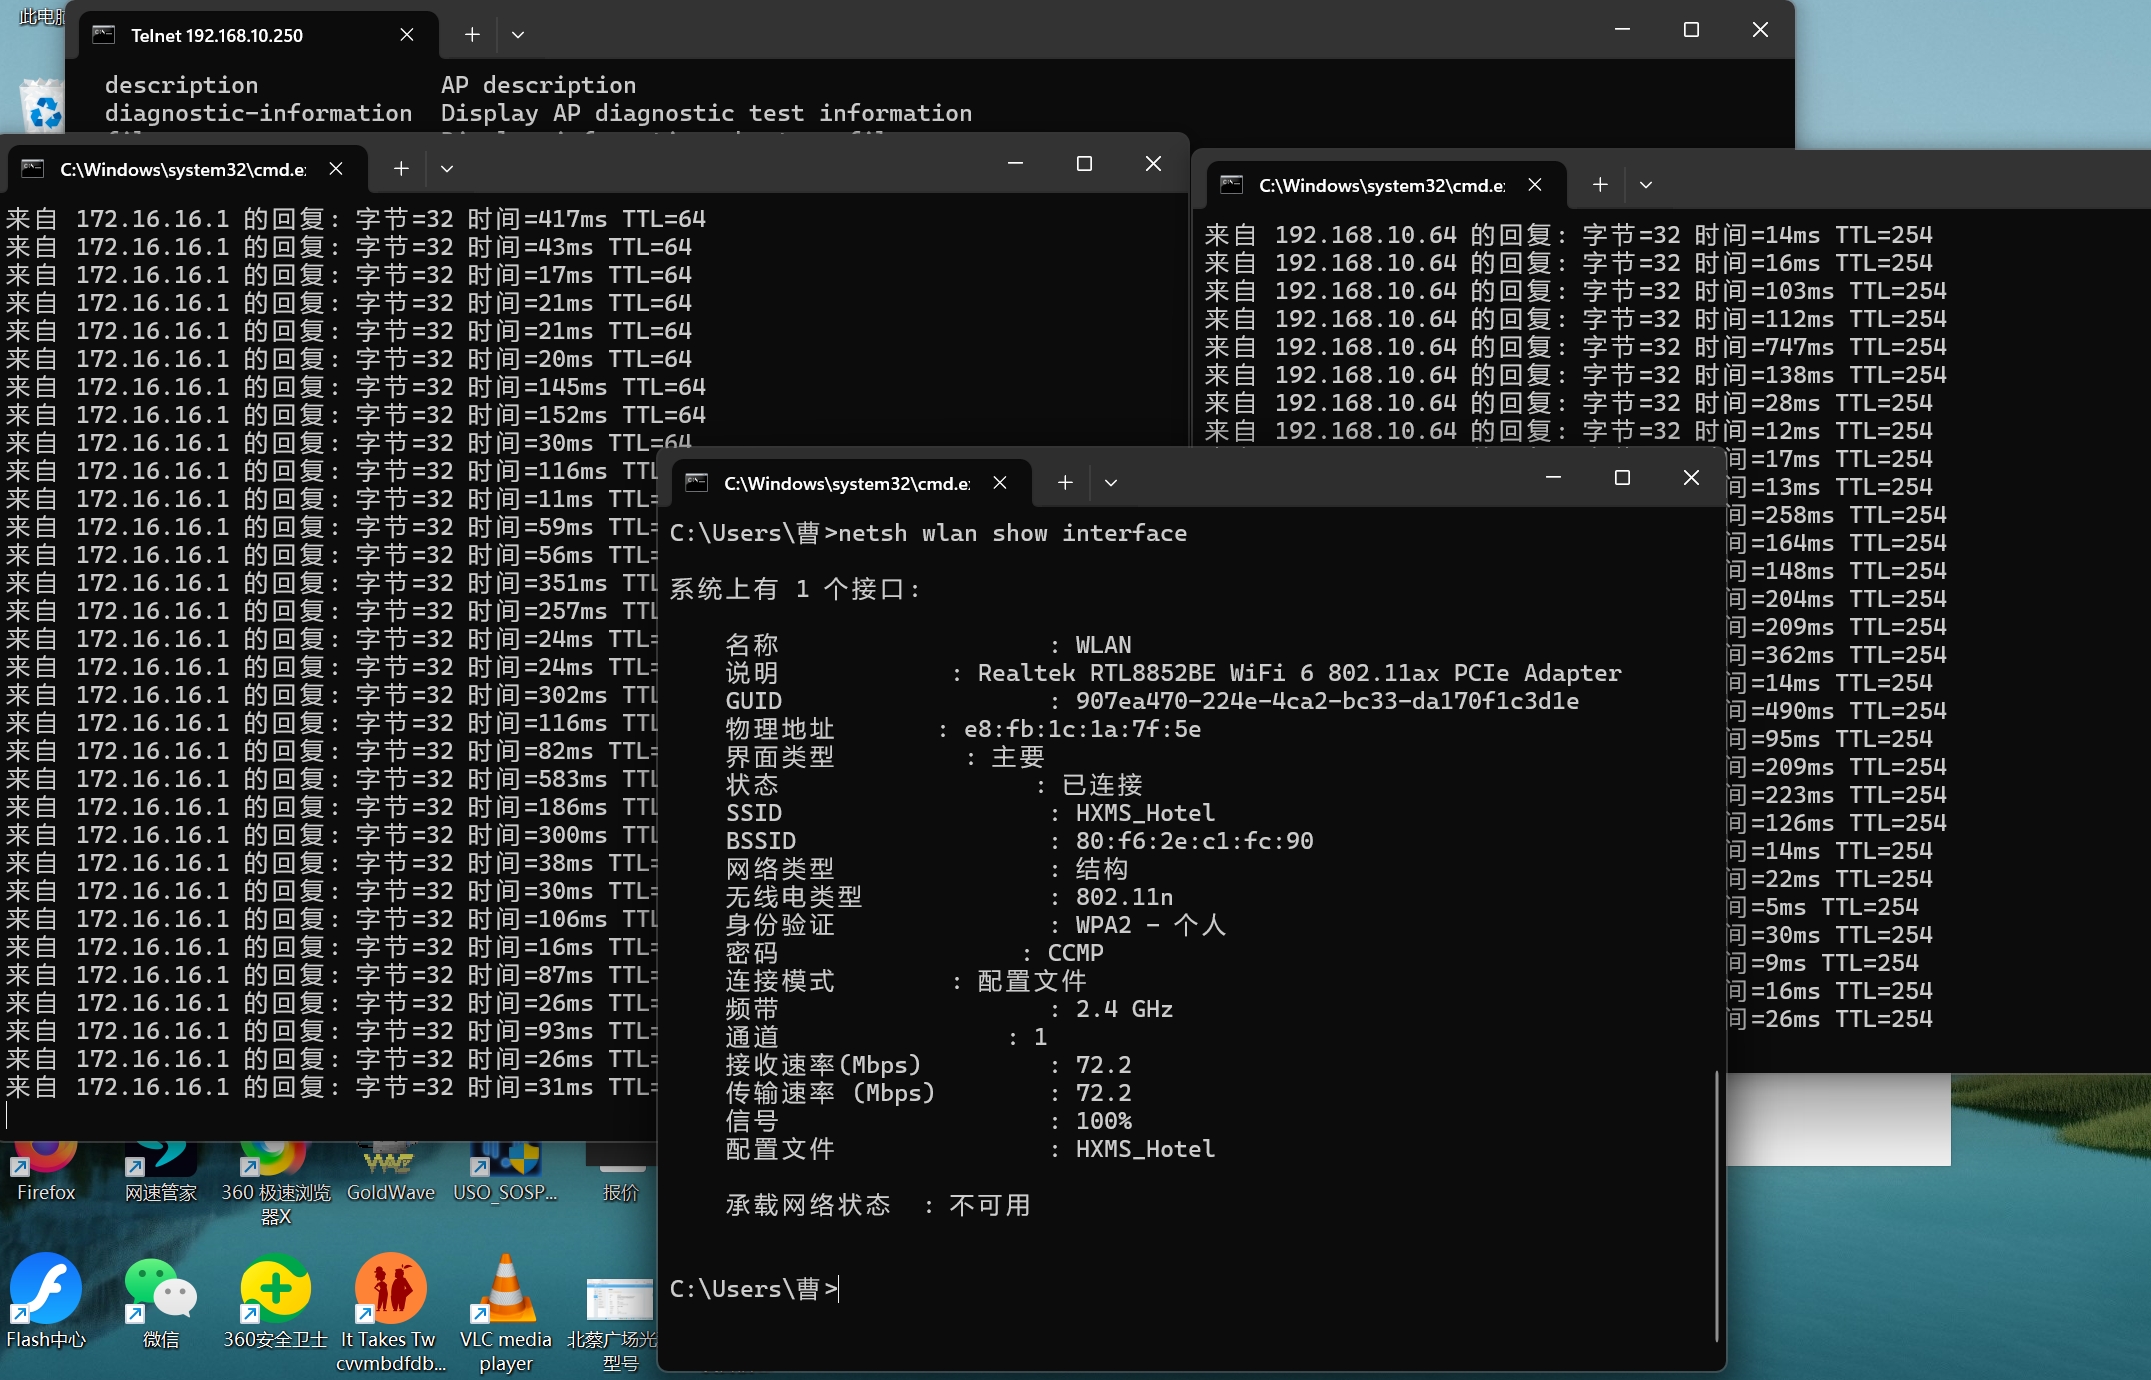Expand the Telnet window's tab dropdown arrow

pos(518,35)
